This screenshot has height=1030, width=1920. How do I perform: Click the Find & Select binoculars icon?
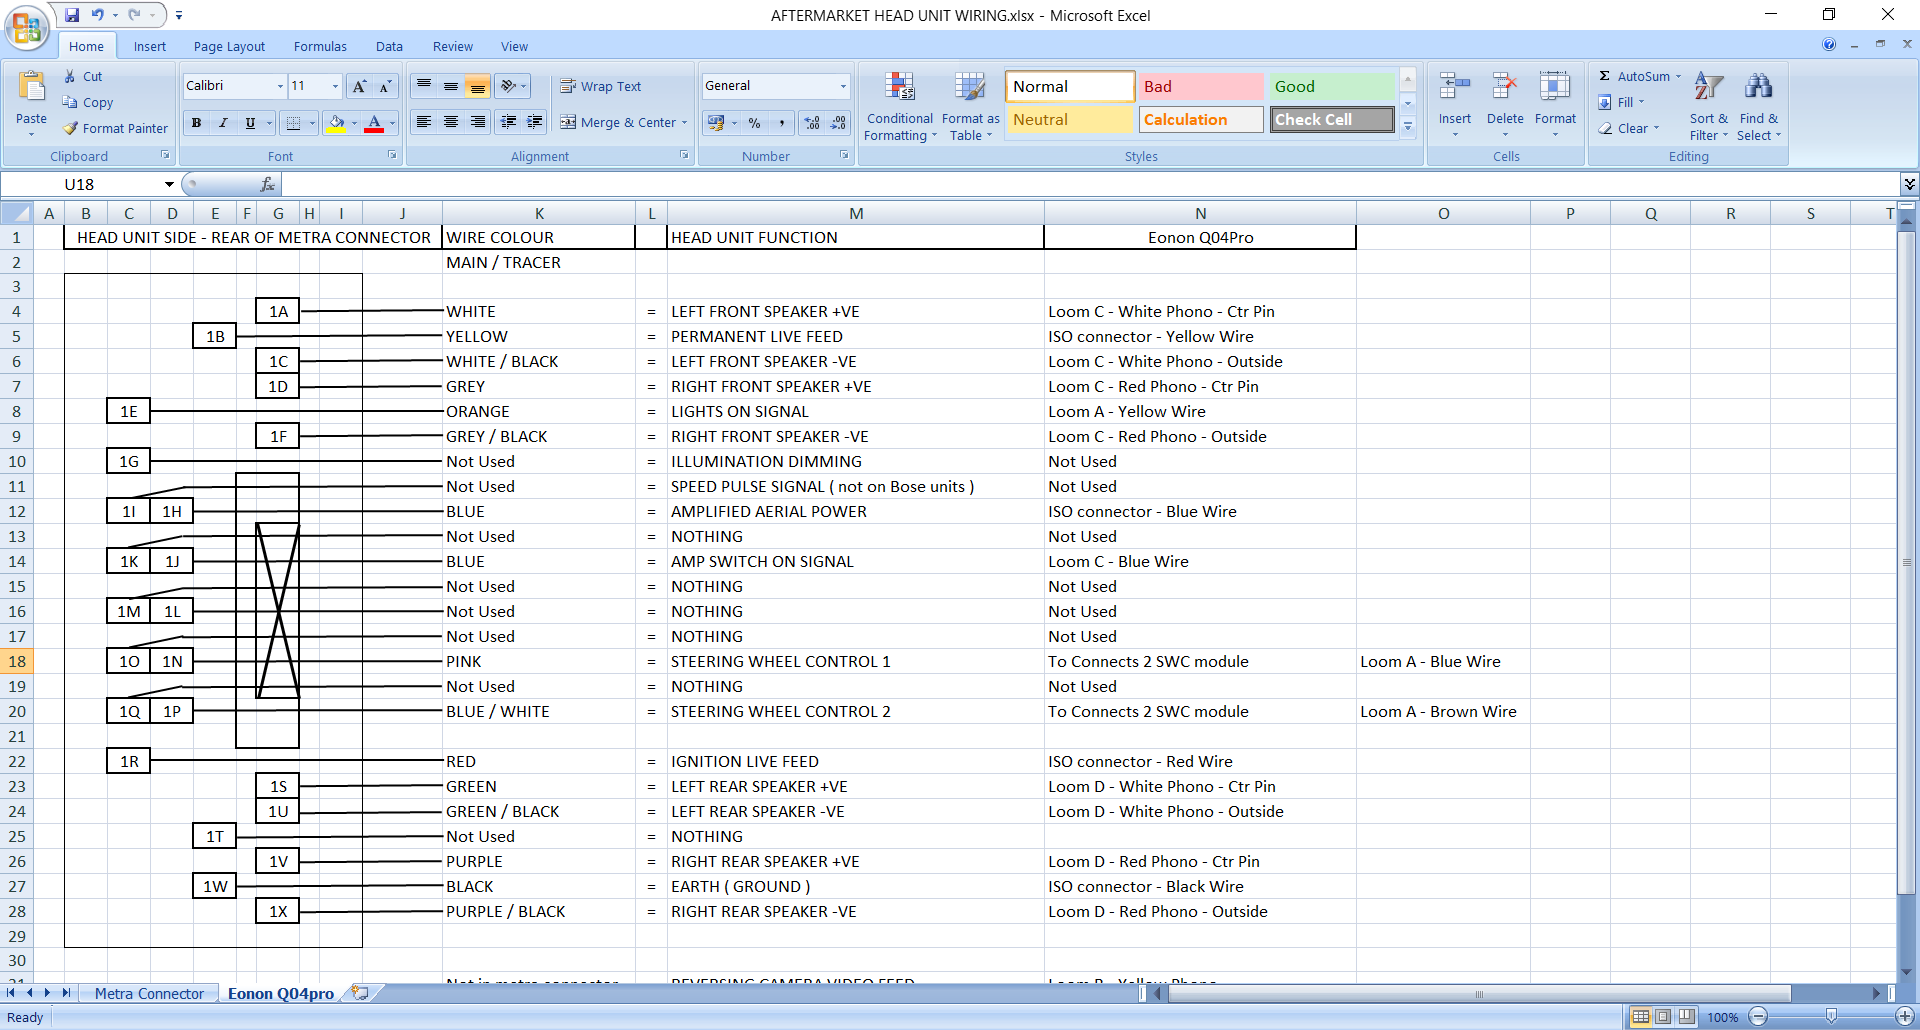coord(1758,89)
